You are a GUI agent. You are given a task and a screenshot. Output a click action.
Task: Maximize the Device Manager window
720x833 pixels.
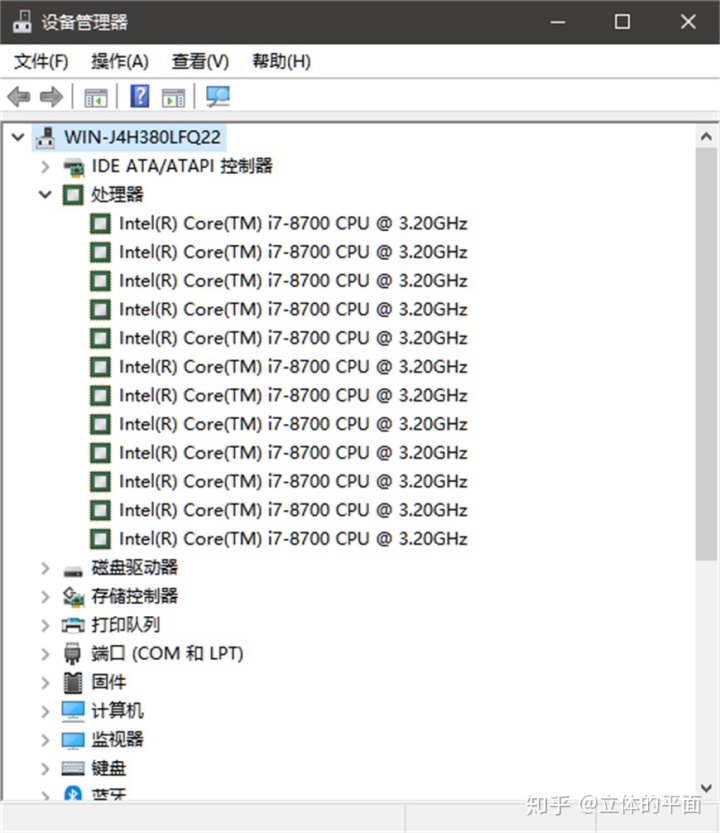[x=622, y=22]
